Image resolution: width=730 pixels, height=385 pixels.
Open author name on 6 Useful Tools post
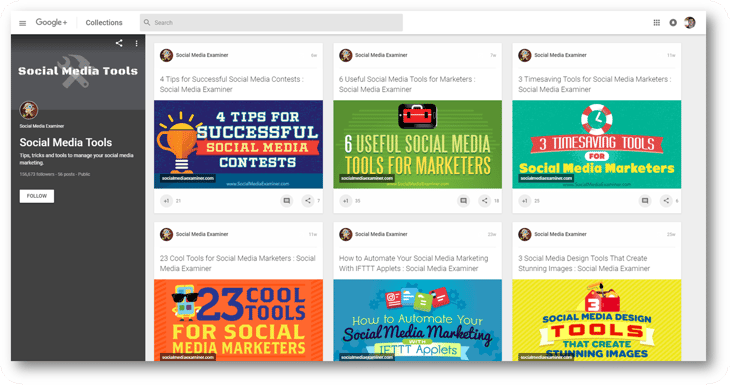click(381, 55)
